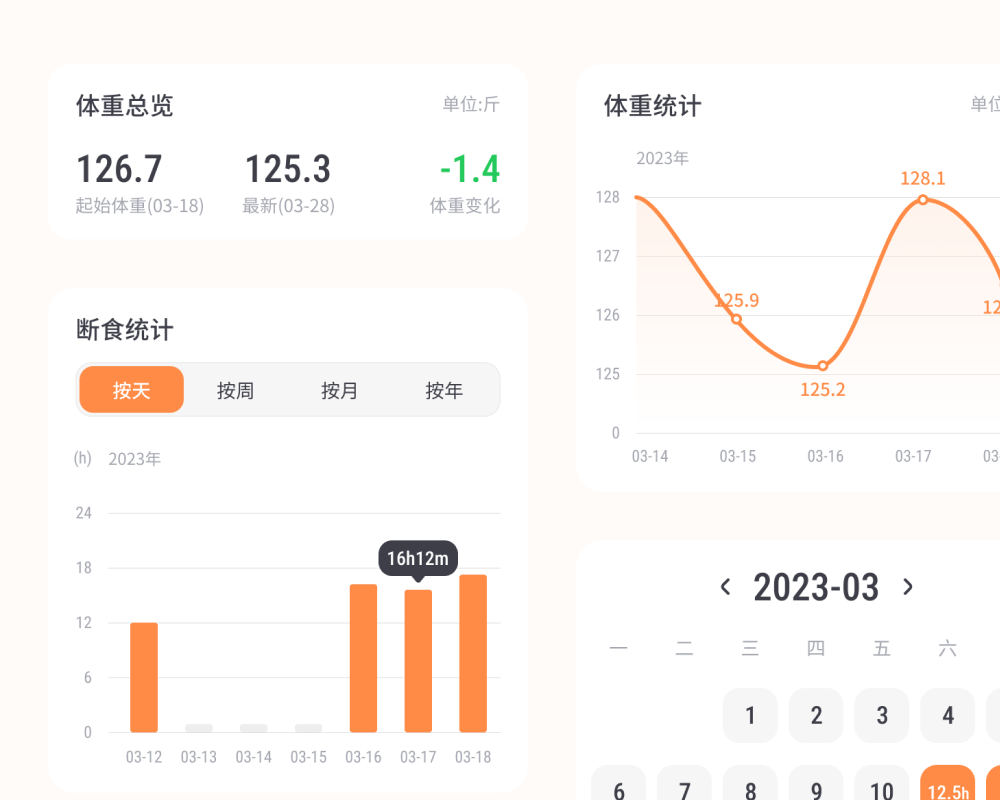Switch to the 按月 monthly tab
This screenshot has width=1000, height=800.
pyautogui.click(x=339, y=390)
